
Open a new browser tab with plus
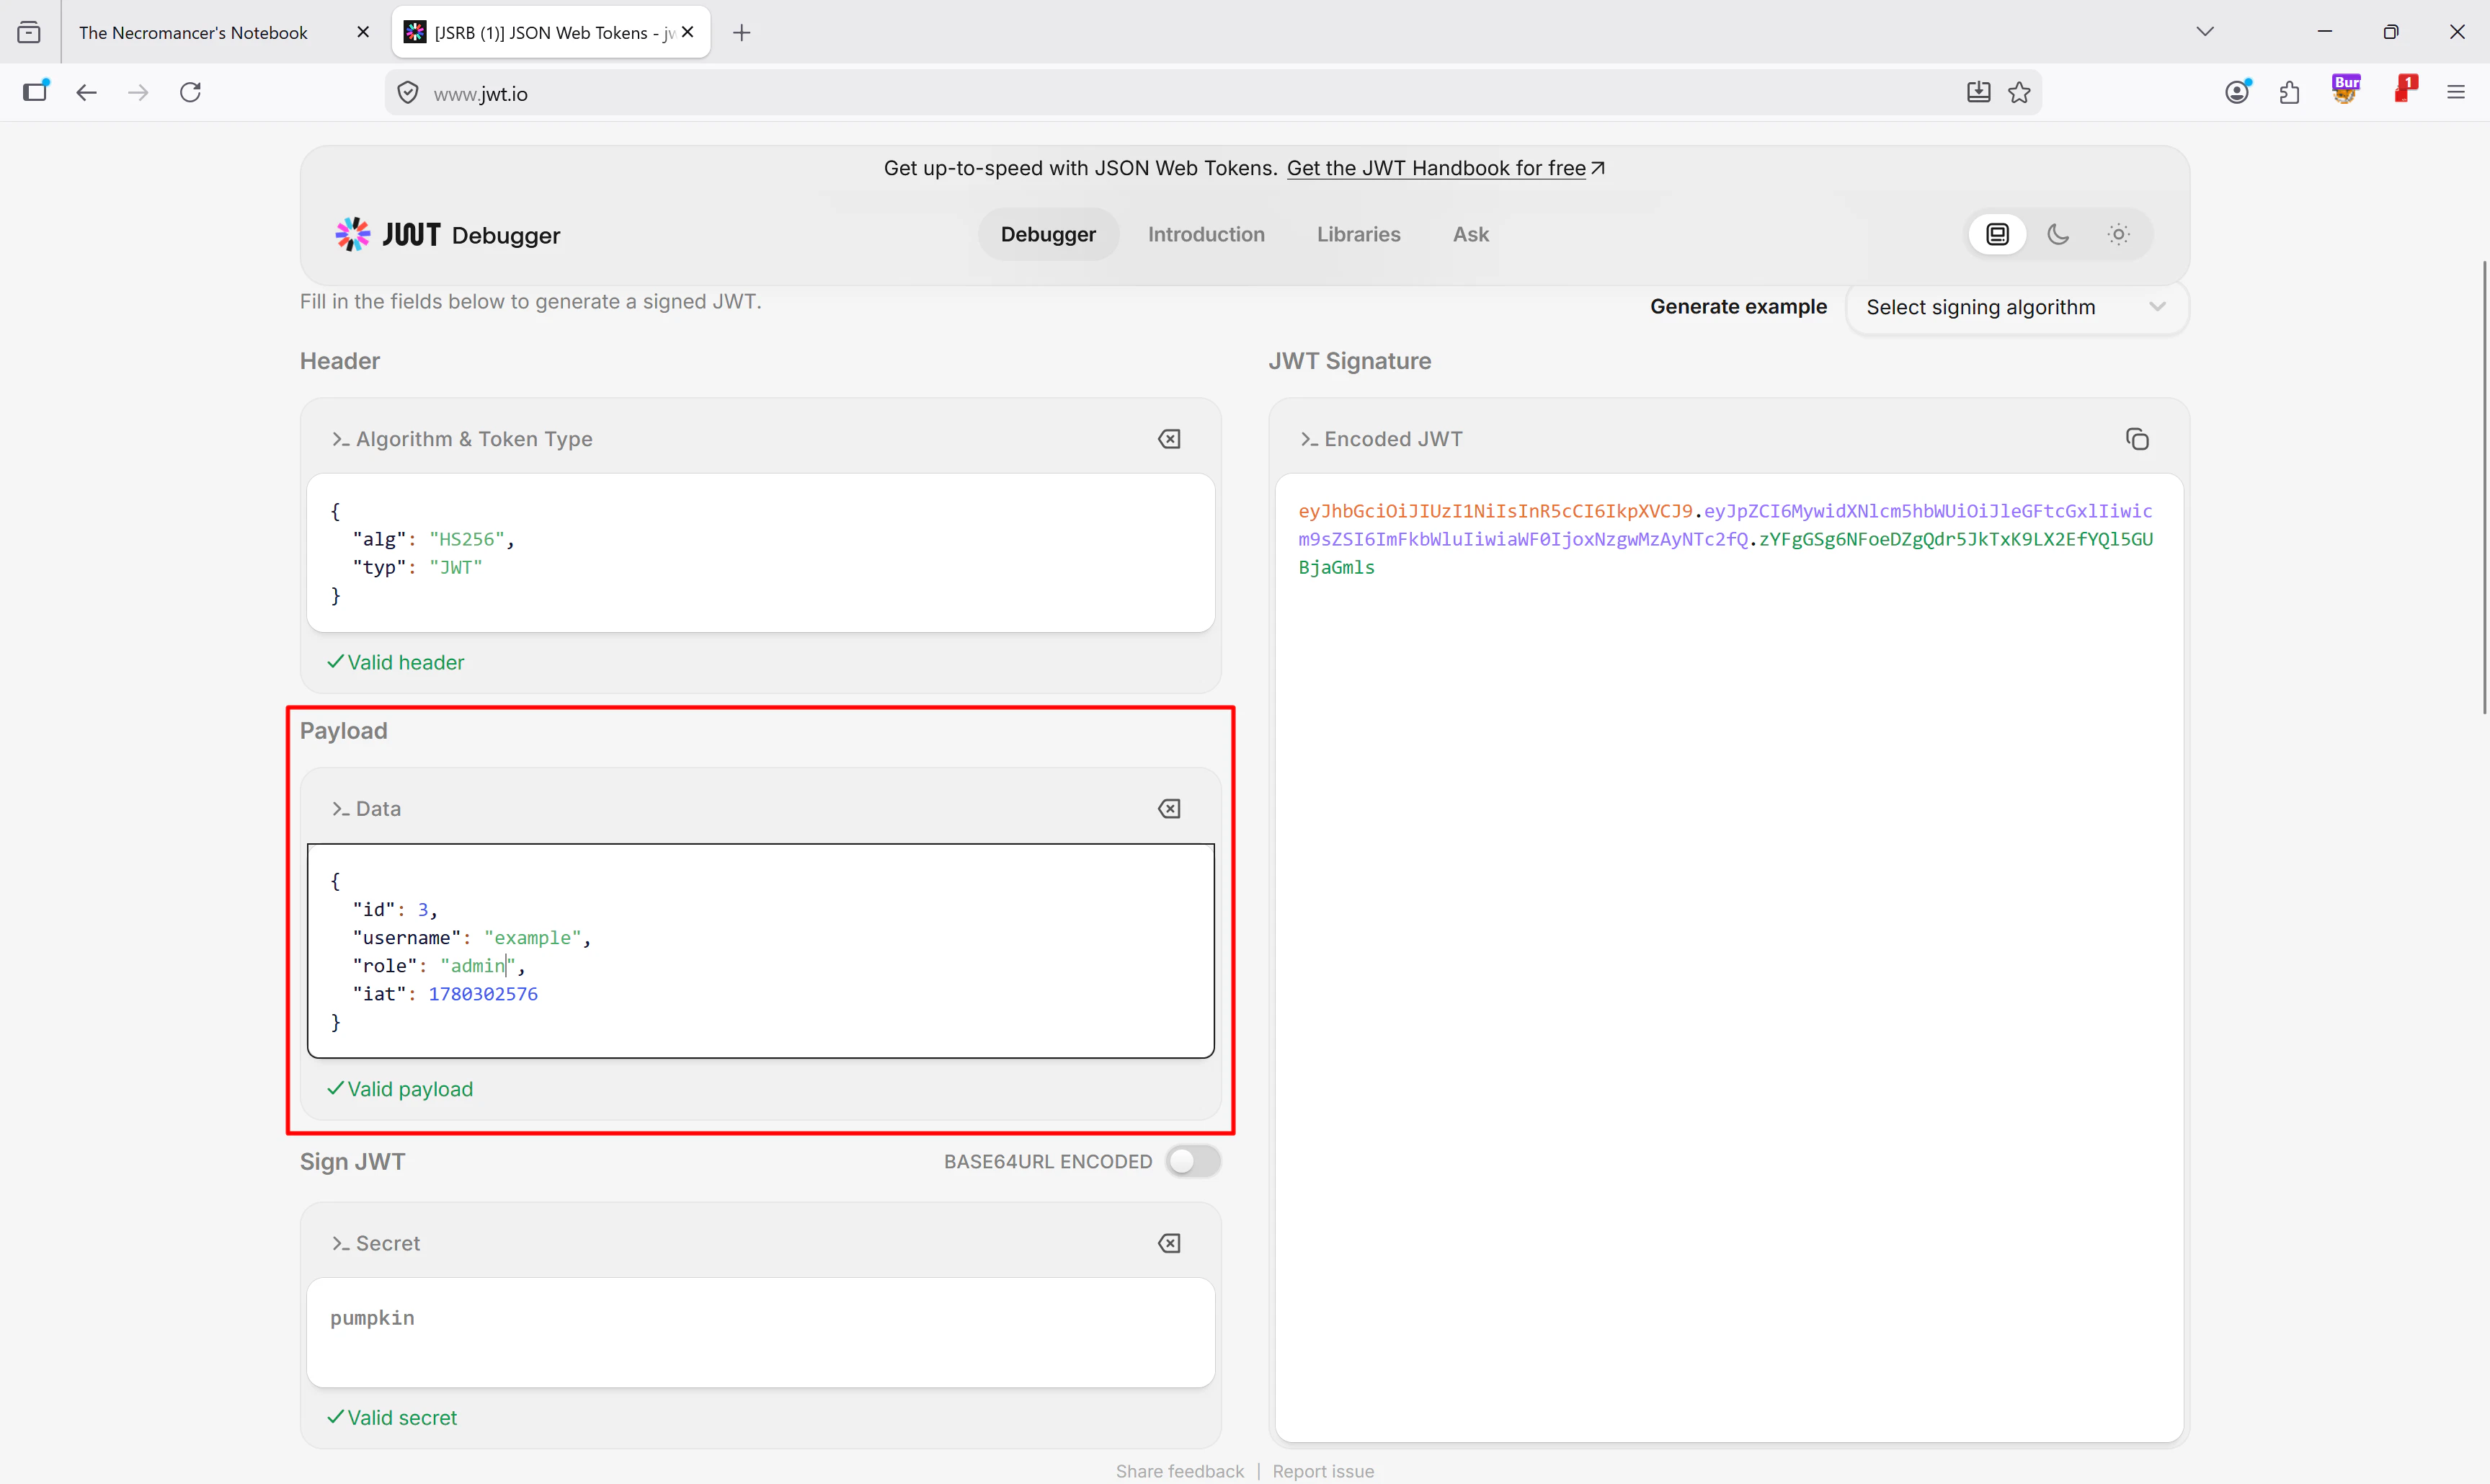pos(741,33)
